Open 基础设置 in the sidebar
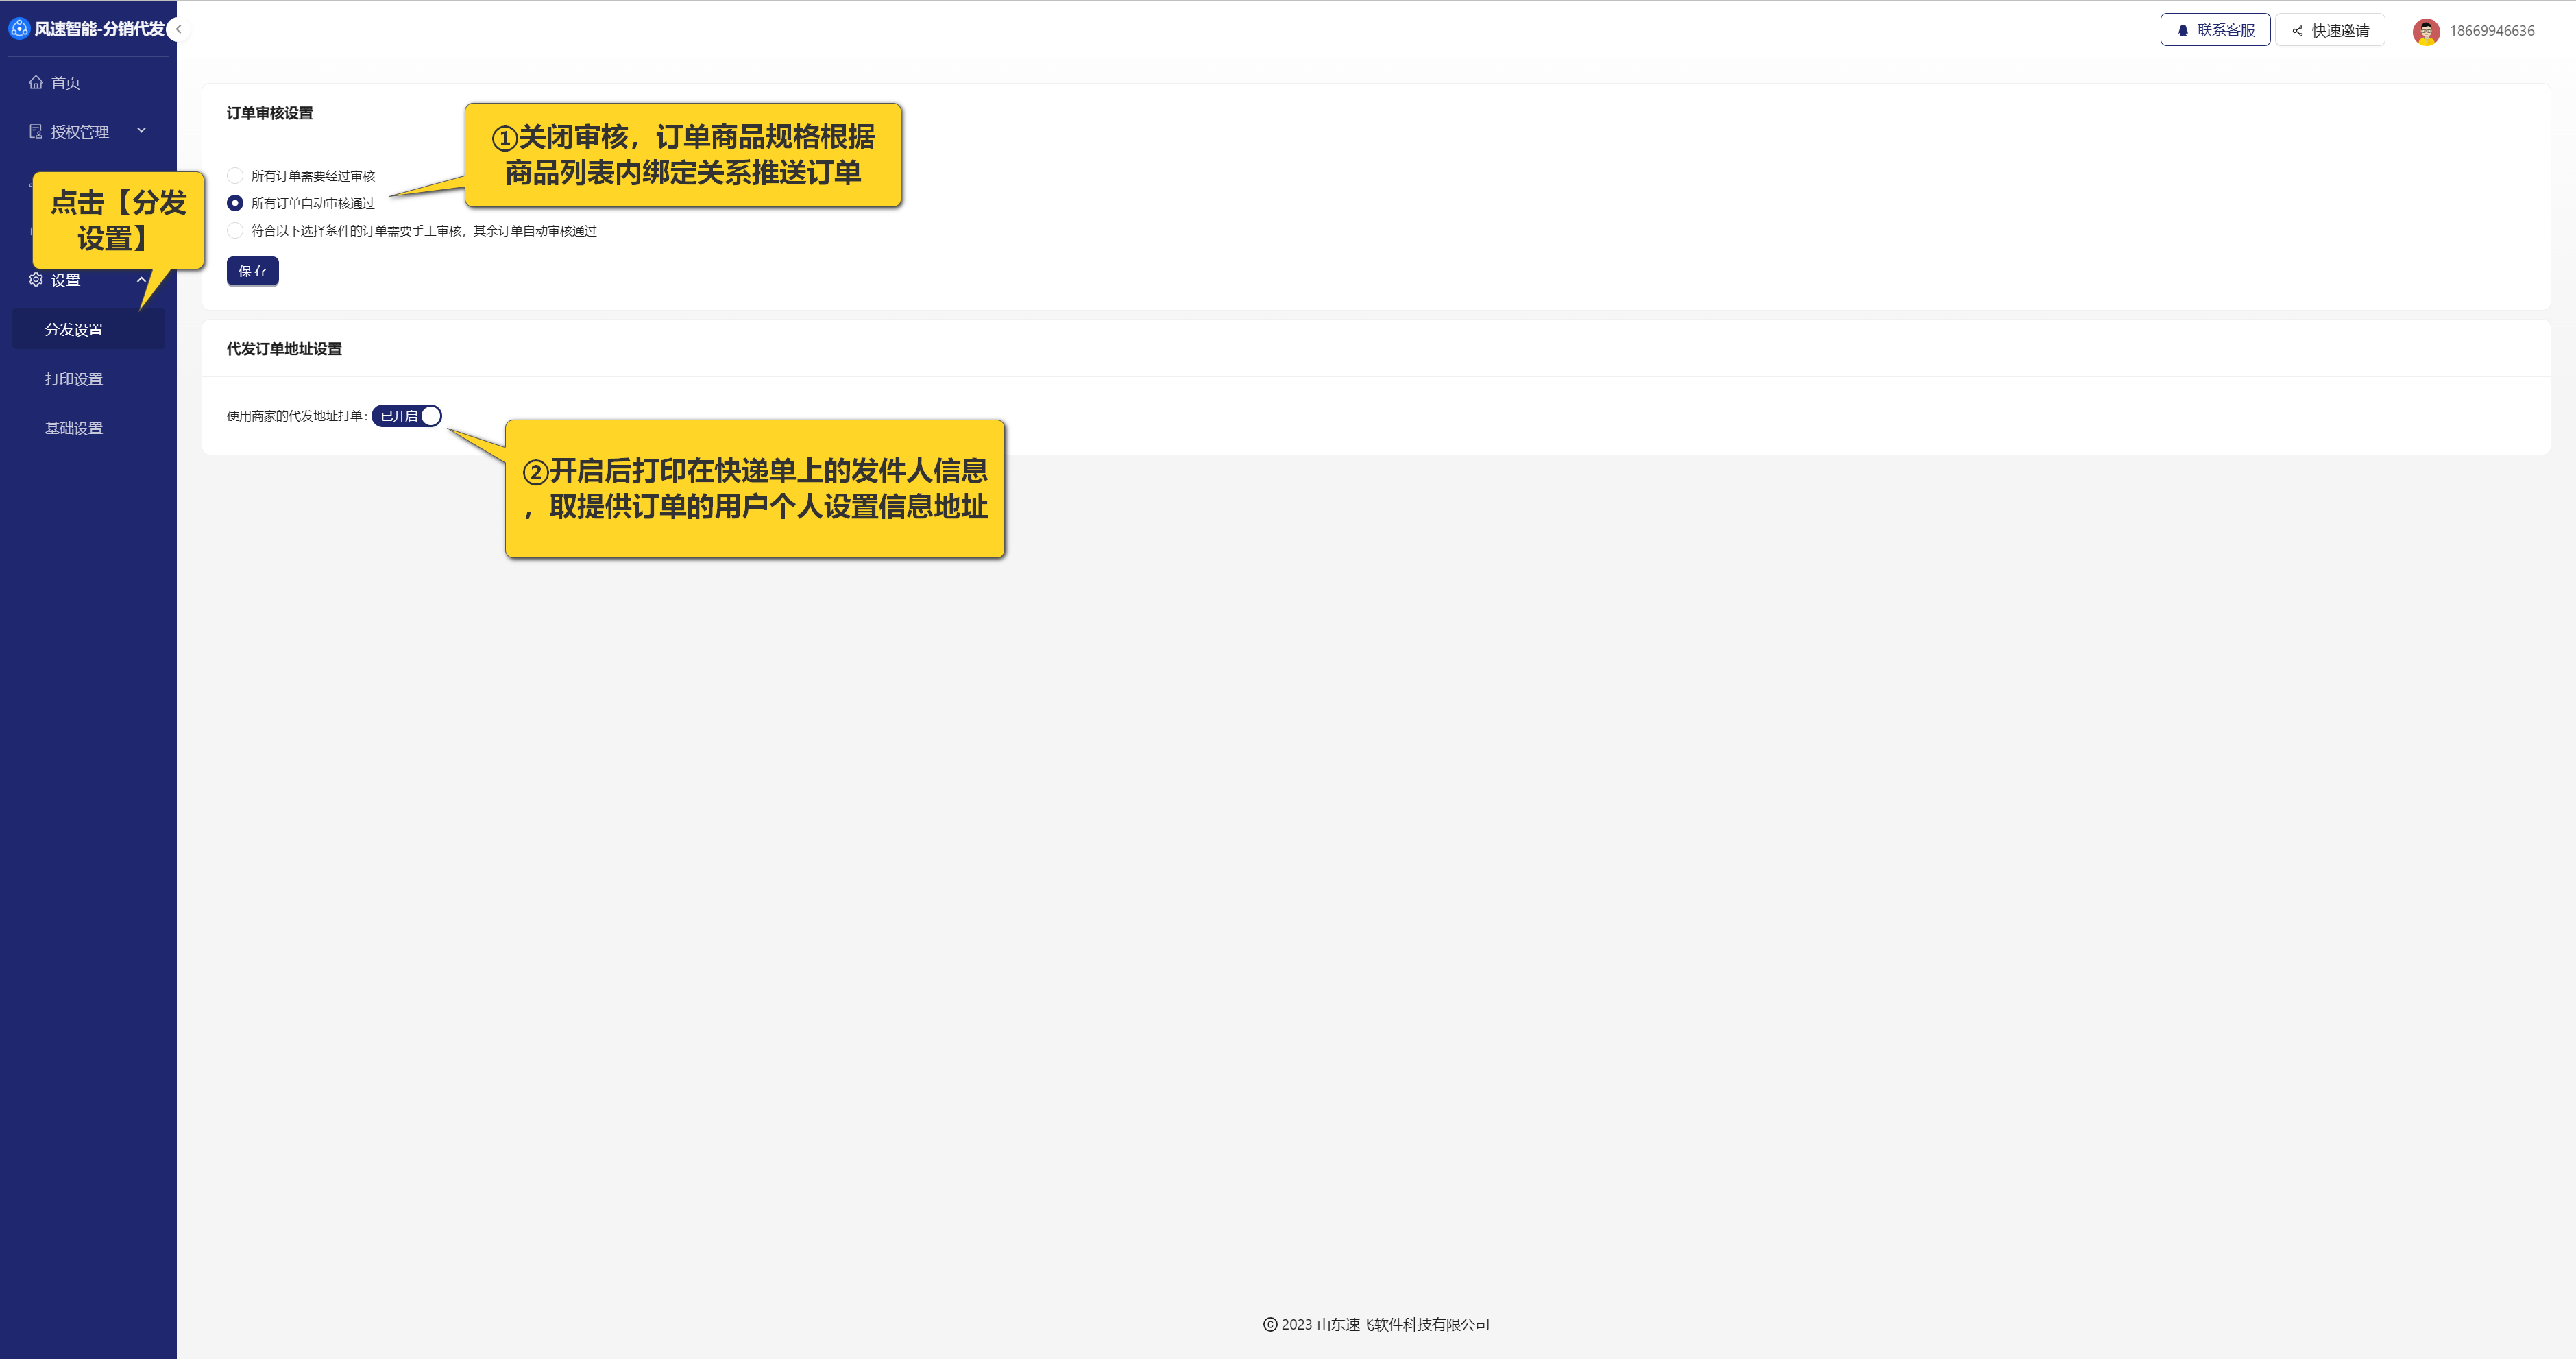Image resolution: width=2576 pixels, height=1359 pixels. pyautogui.click(x=74, y=428)
